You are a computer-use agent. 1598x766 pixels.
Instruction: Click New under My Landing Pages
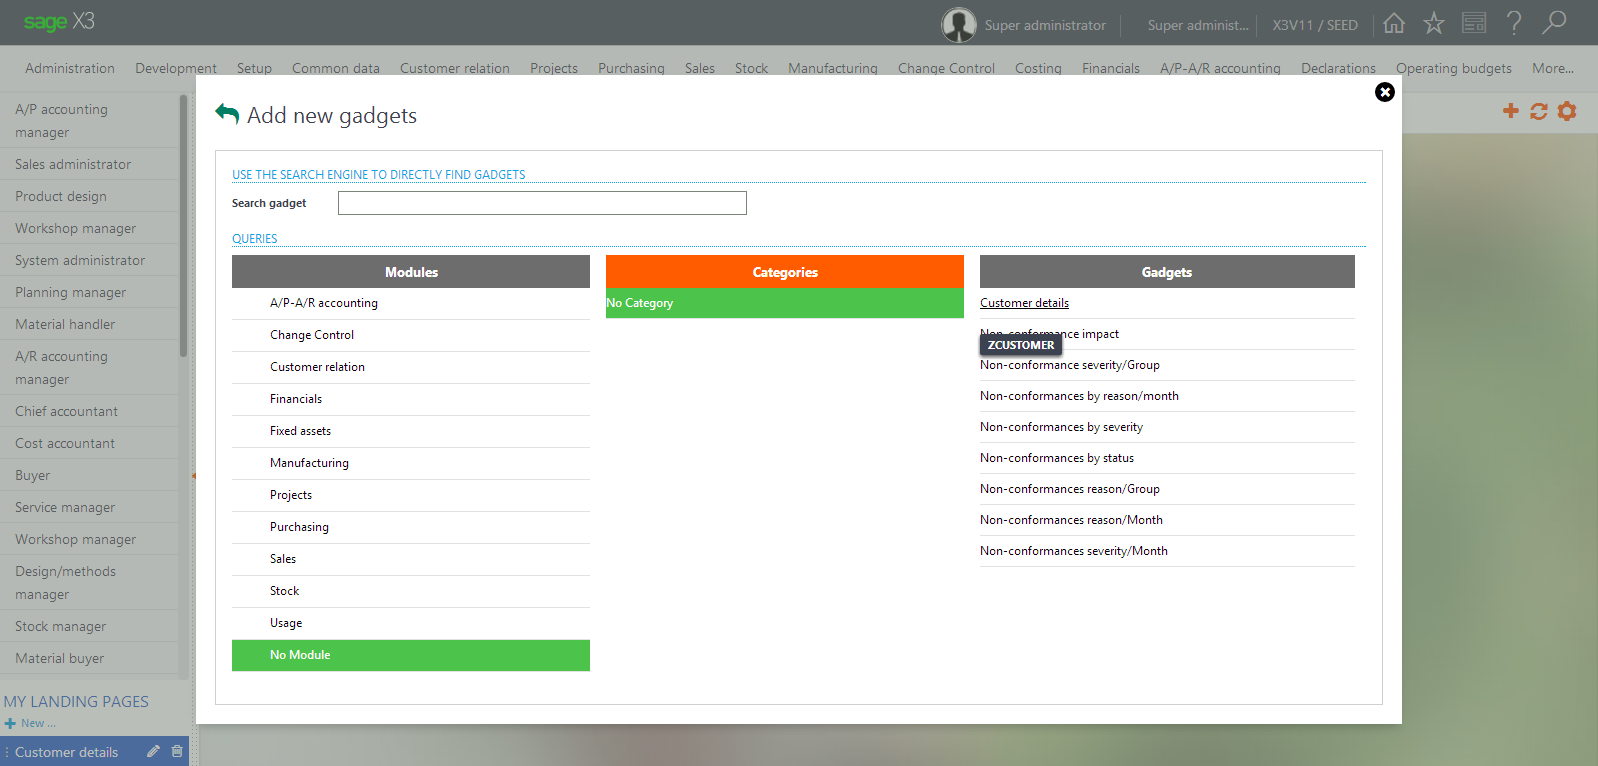click(x=38, y=723)
